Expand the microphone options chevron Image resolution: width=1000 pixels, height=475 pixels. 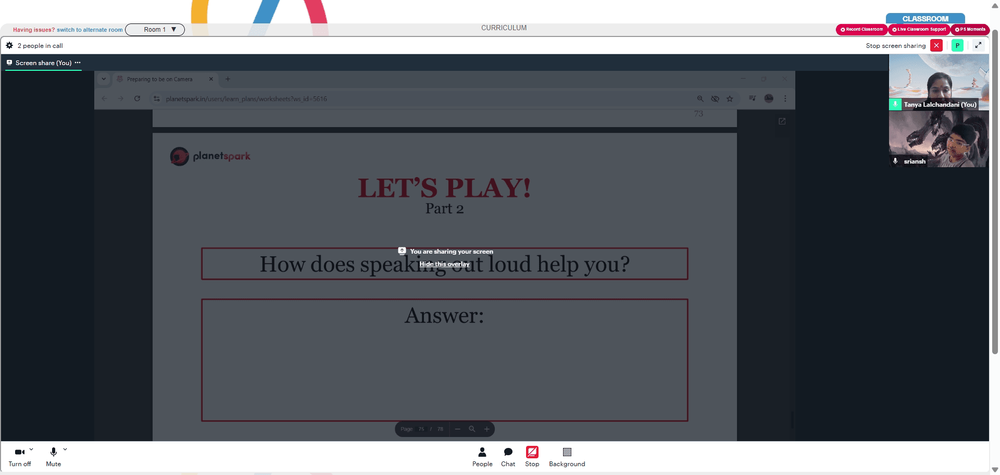point(65,449)
